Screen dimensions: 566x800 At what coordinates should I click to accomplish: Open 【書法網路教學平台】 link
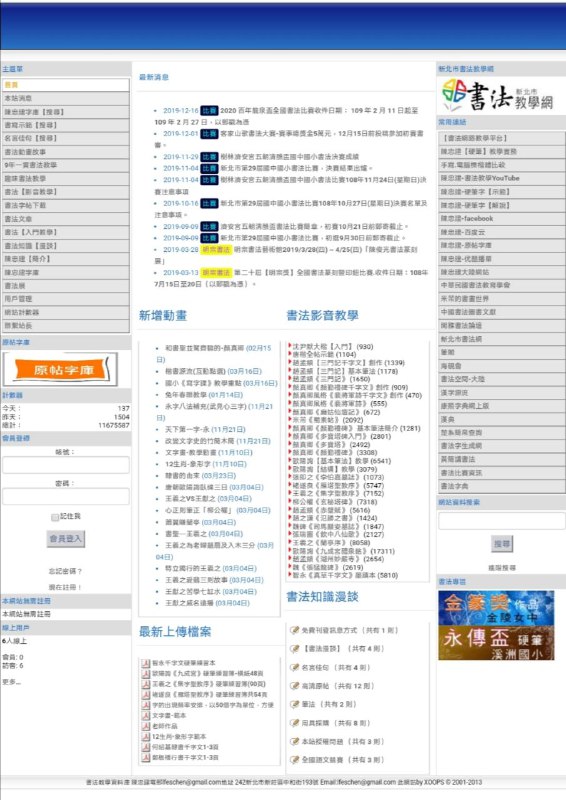click(x=502, y=138)
